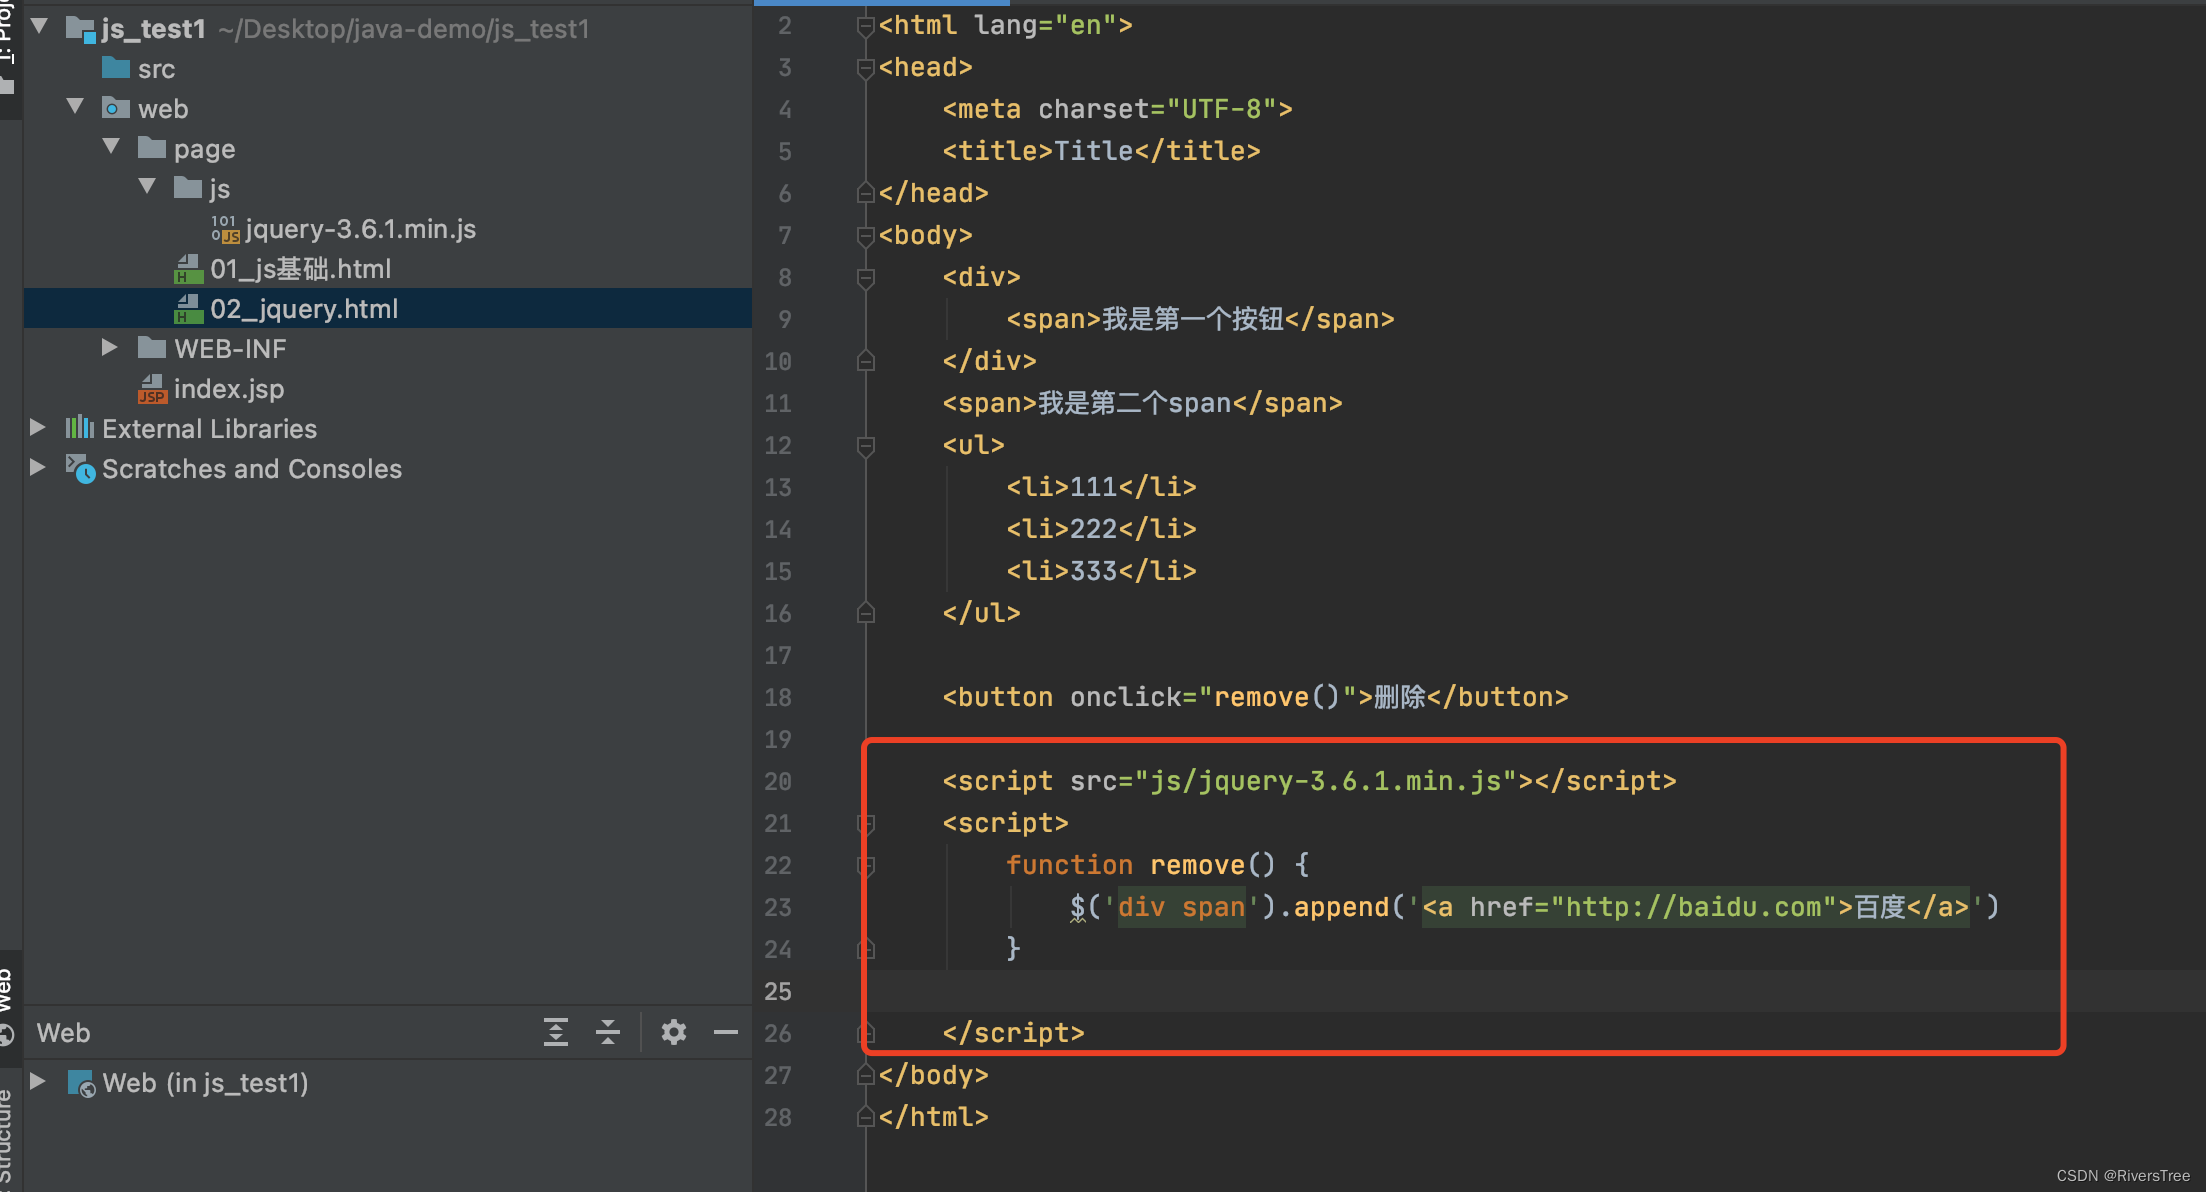Click the Scratches and Consoles icon

[x=80, y=469]
